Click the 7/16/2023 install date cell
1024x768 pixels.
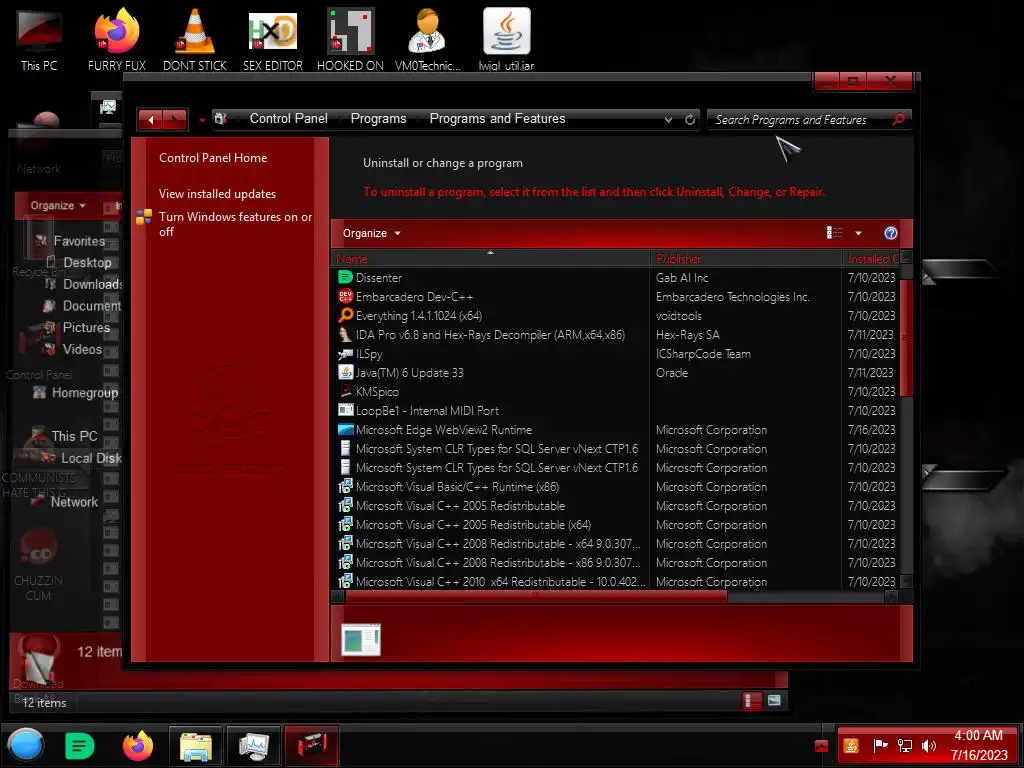pos(871,430)
